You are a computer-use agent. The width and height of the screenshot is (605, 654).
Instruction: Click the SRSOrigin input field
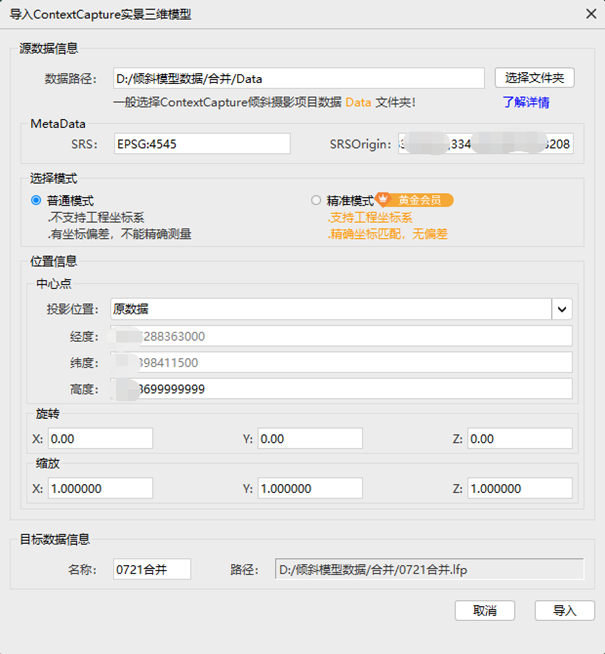tap(486, 144)
